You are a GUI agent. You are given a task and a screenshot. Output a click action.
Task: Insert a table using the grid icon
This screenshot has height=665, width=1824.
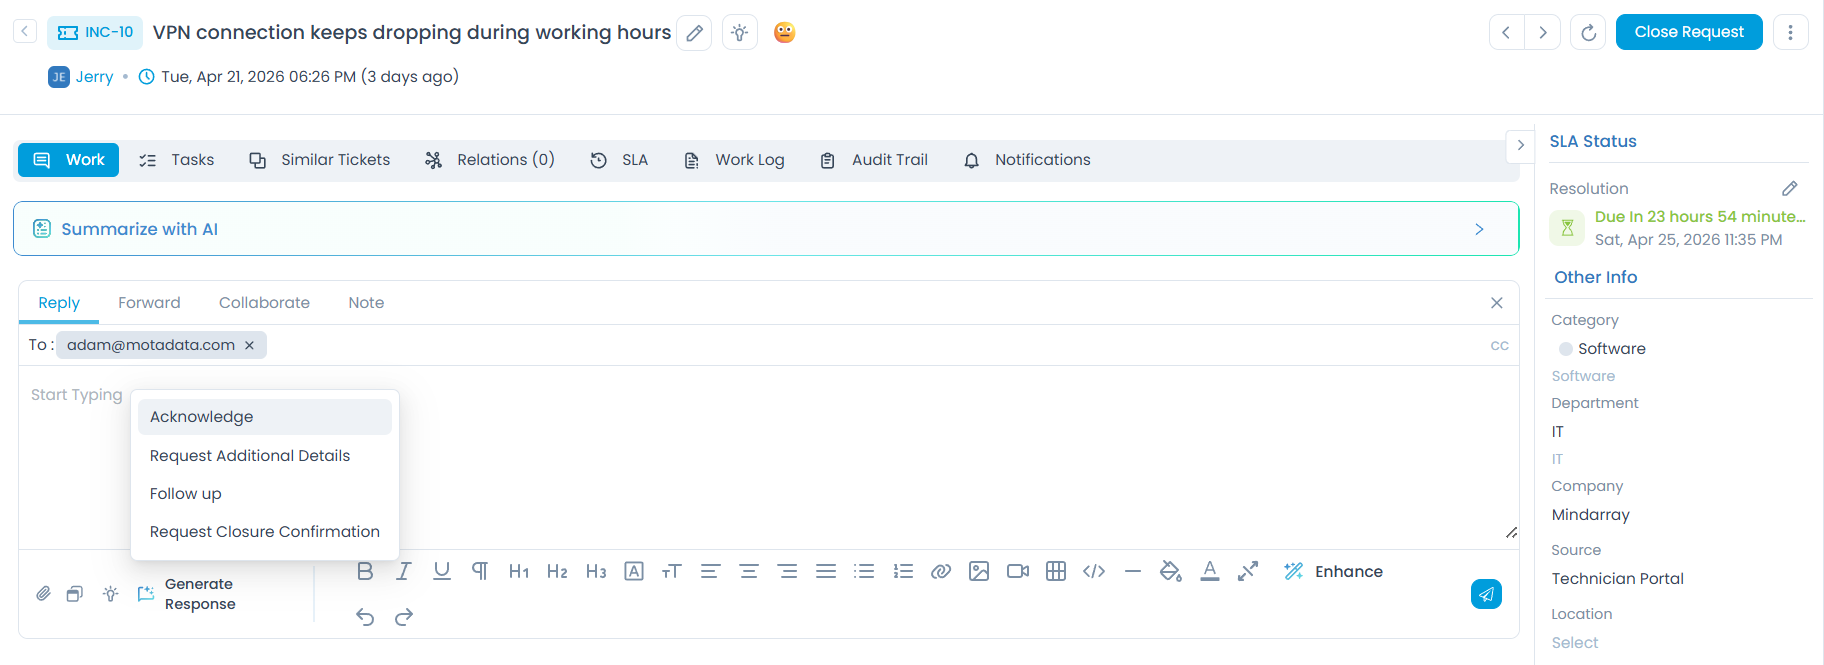[1056, 571]
